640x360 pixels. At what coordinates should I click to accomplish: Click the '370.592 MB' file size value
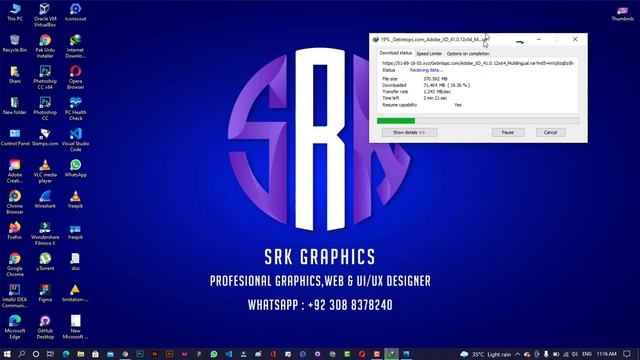coord(435,79)
